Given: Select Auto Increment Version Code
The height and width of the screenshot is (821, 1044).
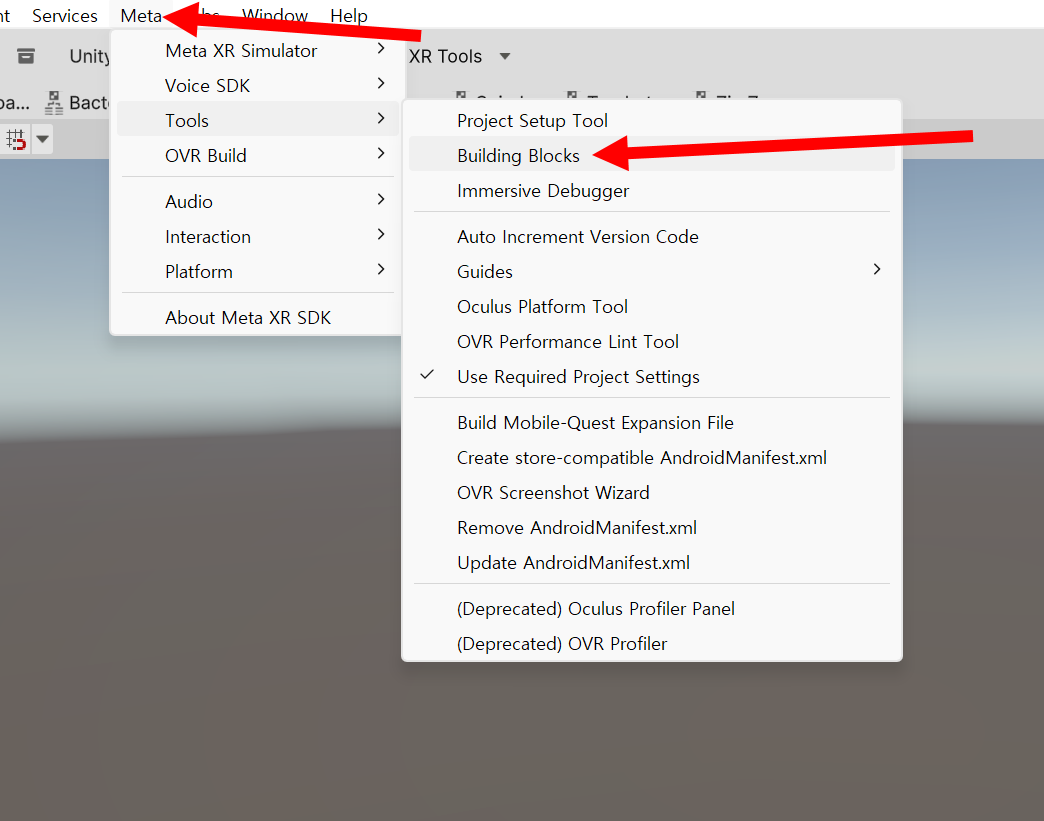Looking at the screenshot, I should point(652,237).
